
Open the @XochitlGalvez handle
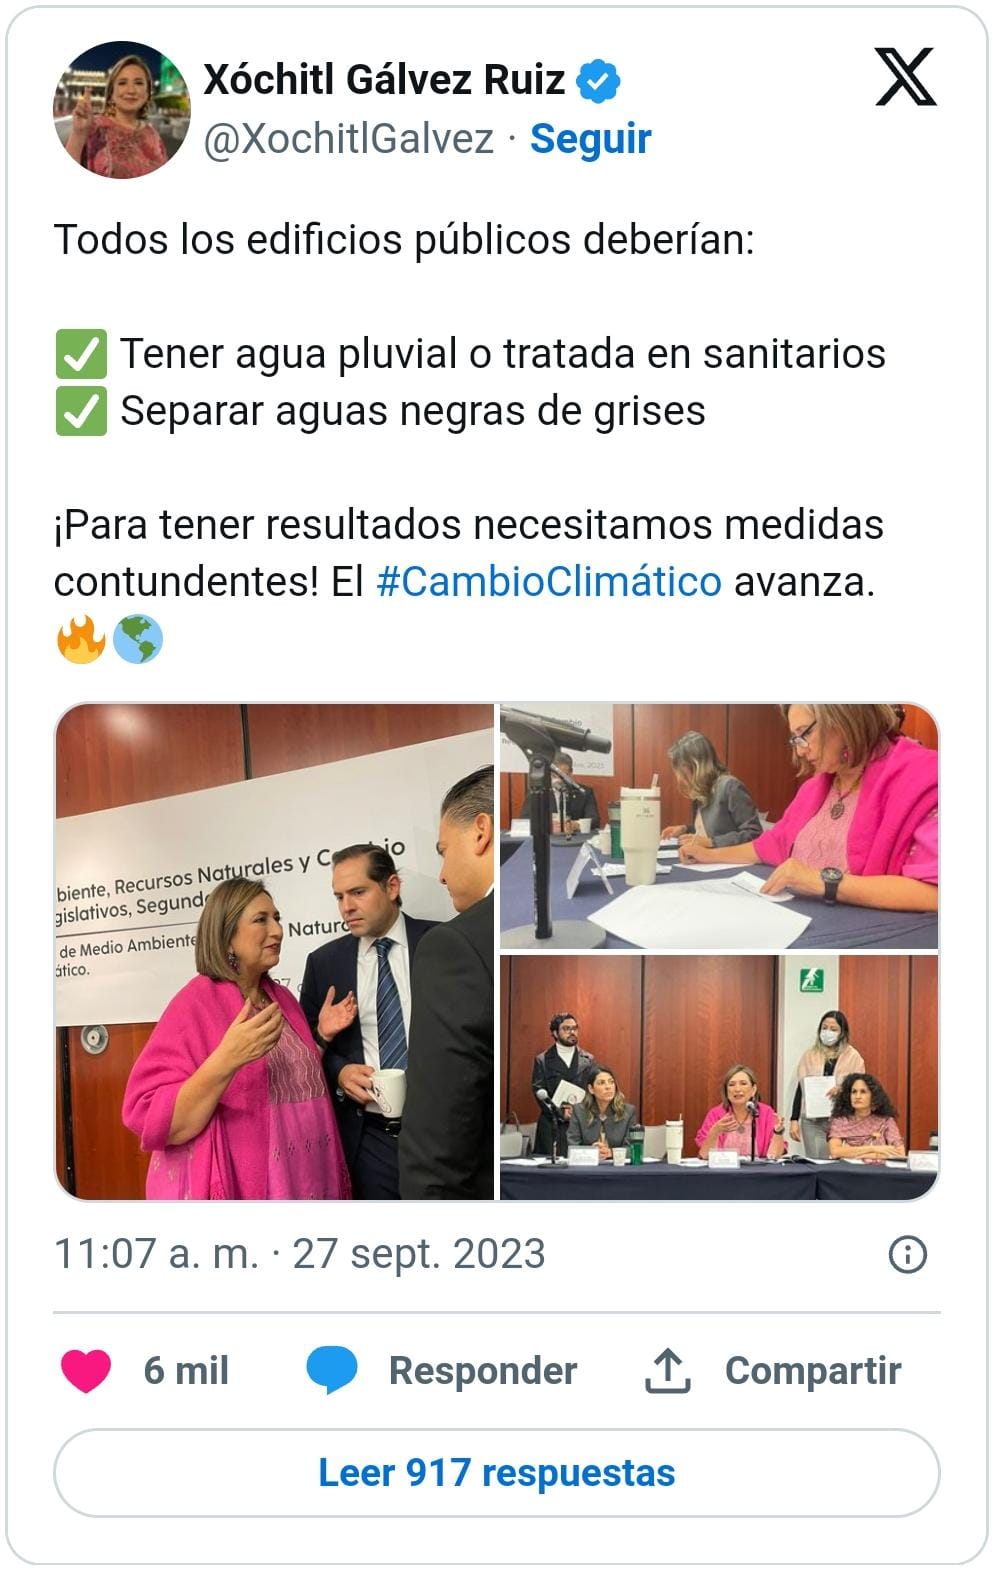coord(348,139)
